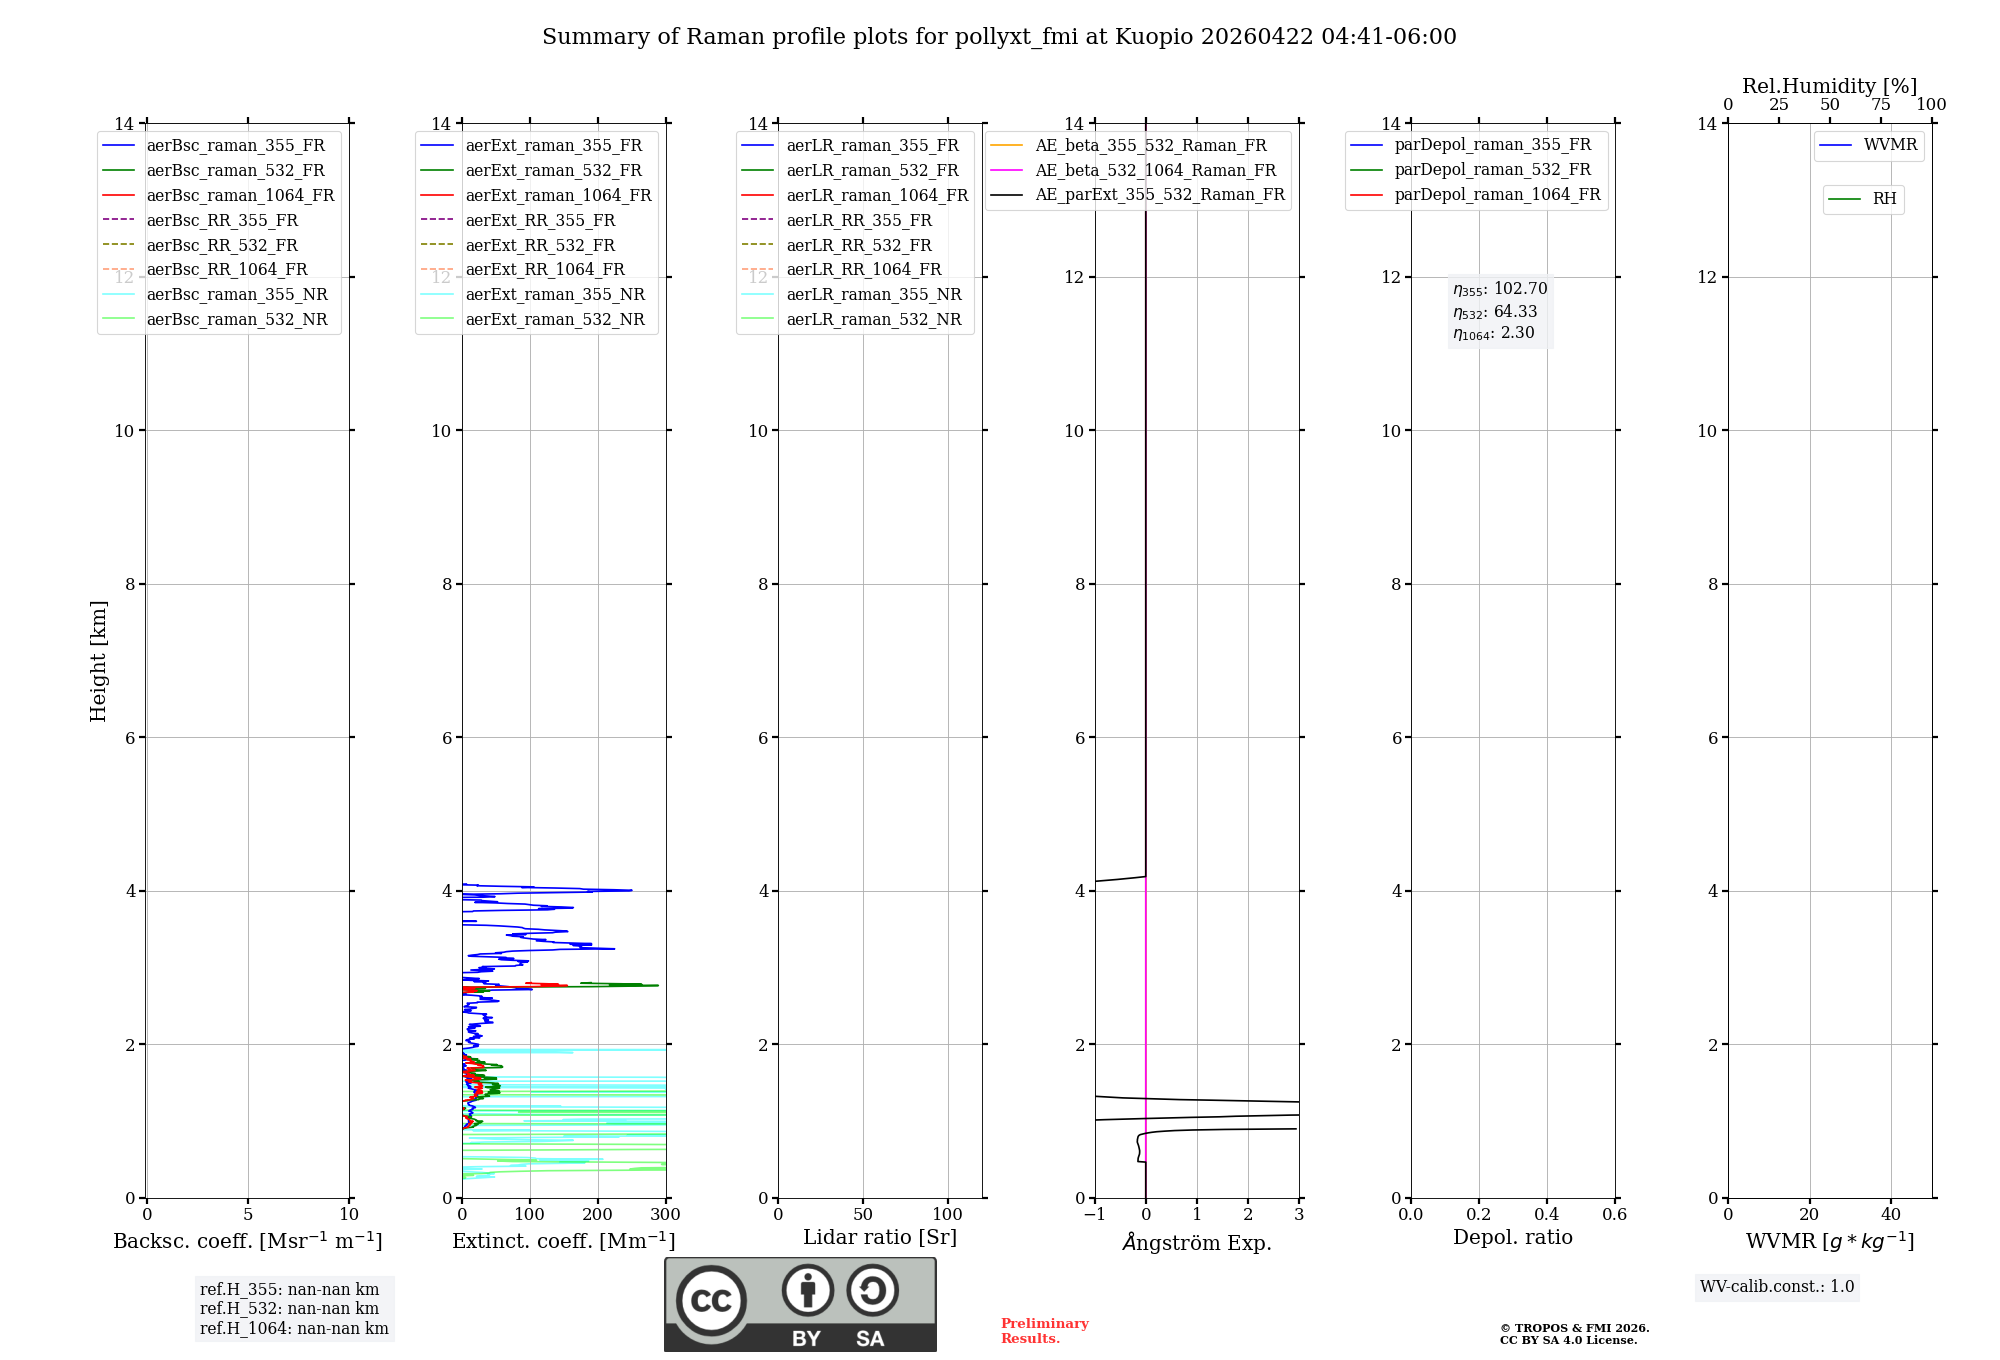Click the Extinct. coeff. axis label

point(563,1241)
